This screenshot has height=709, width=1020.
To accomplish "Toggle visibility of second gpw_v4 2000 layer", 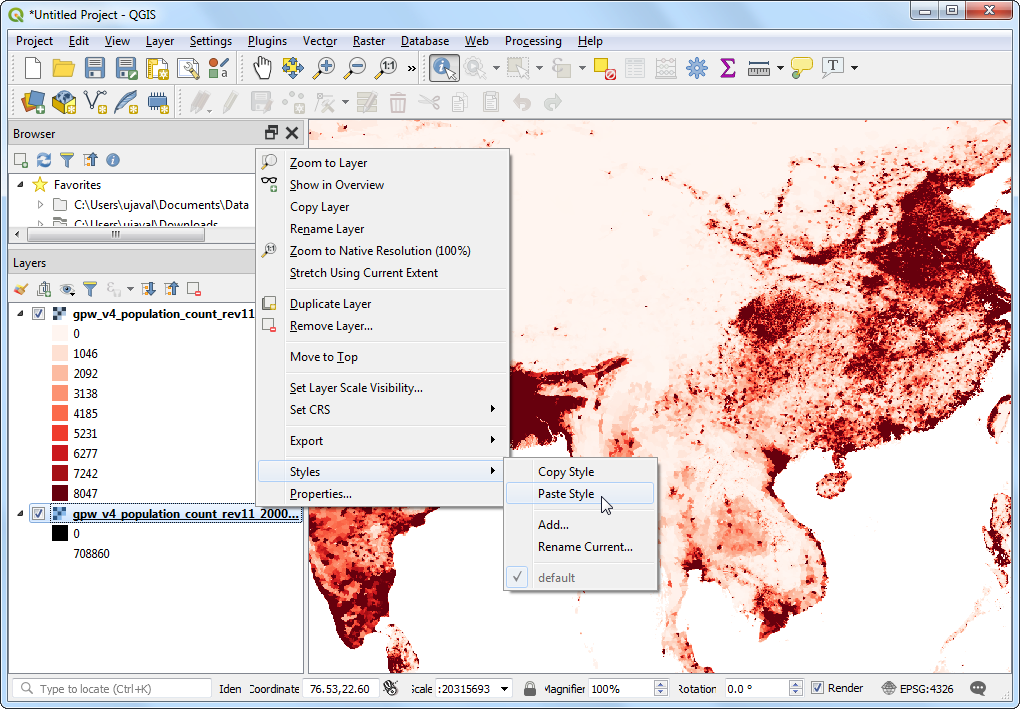I will pyautogui.click(x=38, y=513).
